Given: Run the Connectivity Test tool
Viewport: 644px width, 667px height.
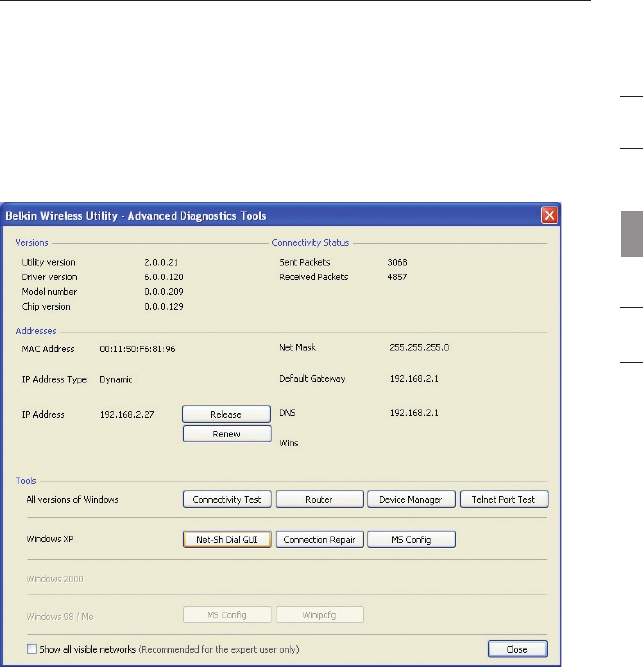Looking at the screenshot, I should click(x=226, y=499).
